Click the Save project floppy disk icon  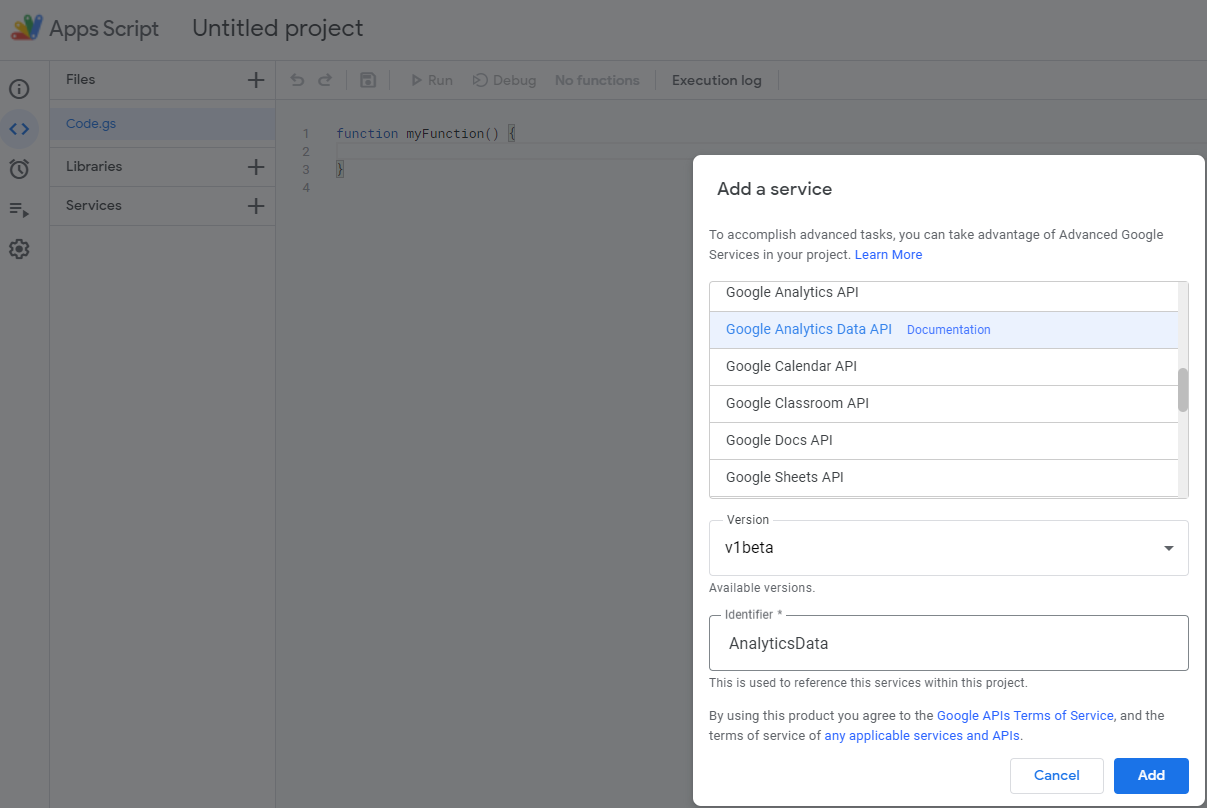coord(368,80)
